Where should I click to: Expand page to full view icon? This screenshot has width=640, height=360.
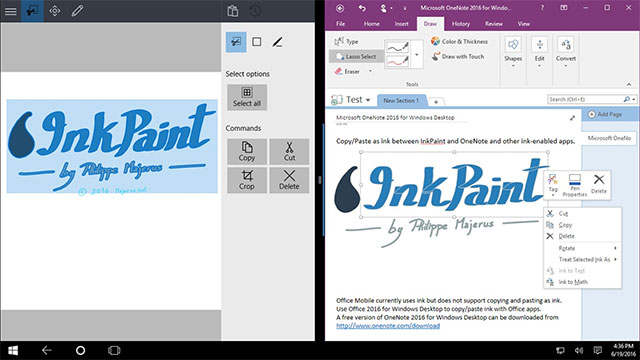(x=572, y=118)
